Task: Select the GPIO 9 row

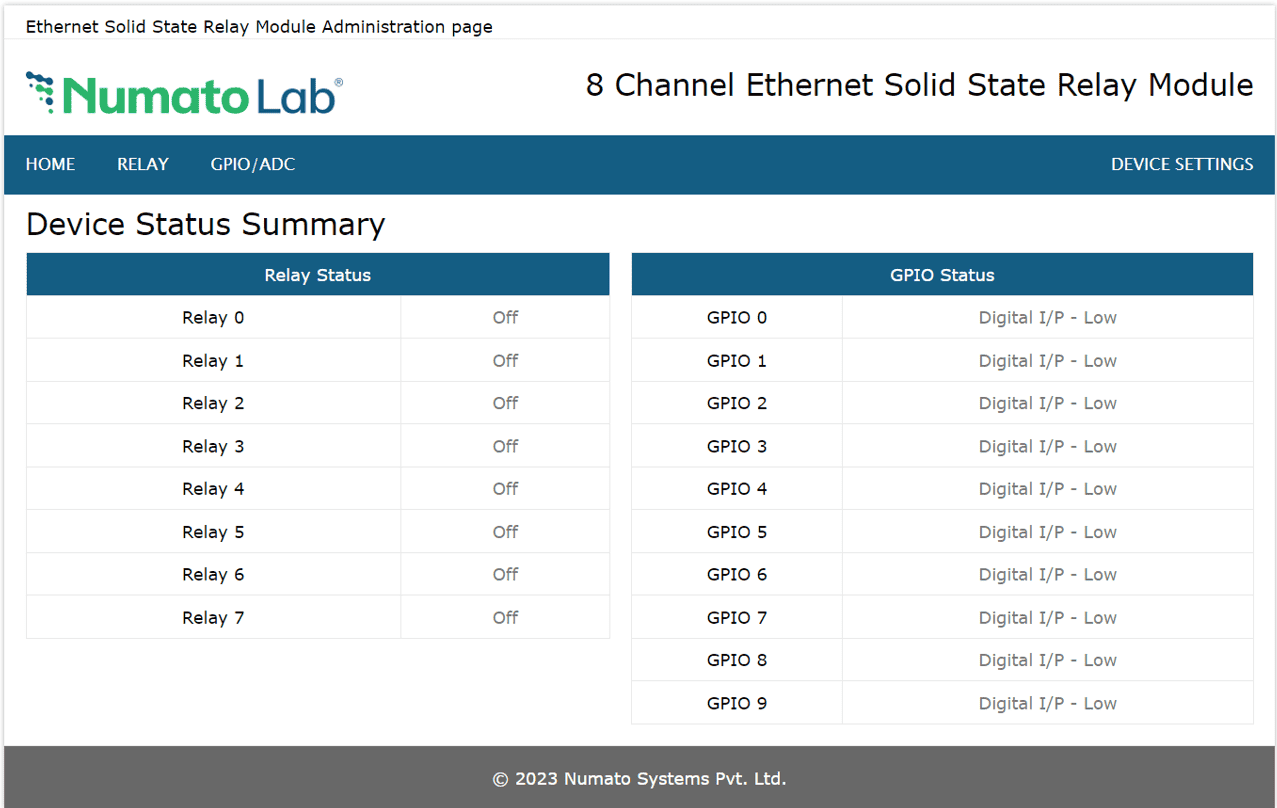Action: (736, 703)
